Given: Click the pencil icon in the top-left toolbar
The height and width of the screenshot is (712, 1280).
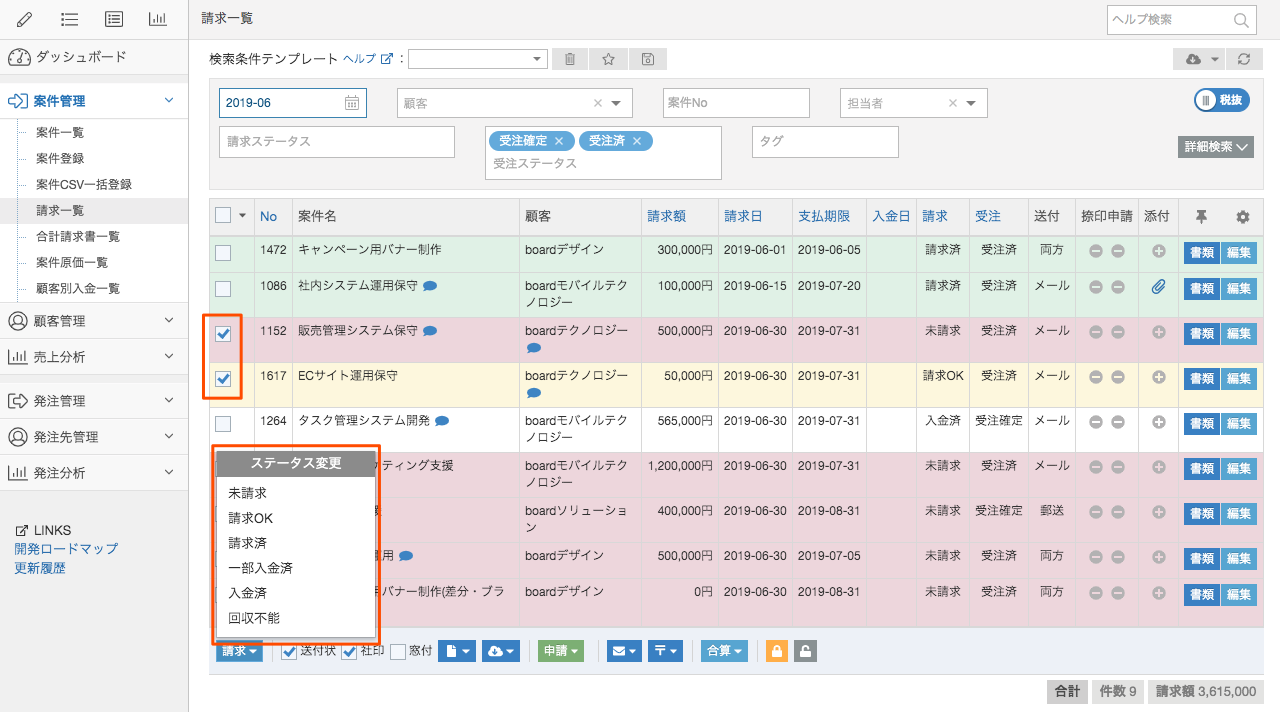Looking at the screenshot, I should [24, 19].
